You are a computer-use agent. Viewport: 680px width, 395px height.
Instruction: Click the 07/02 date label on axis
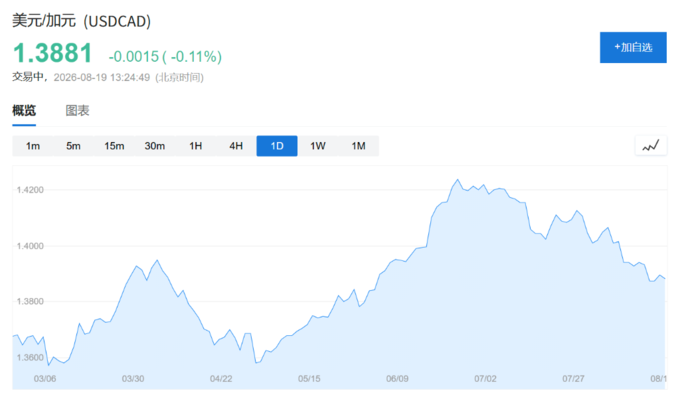click(485, 379)
